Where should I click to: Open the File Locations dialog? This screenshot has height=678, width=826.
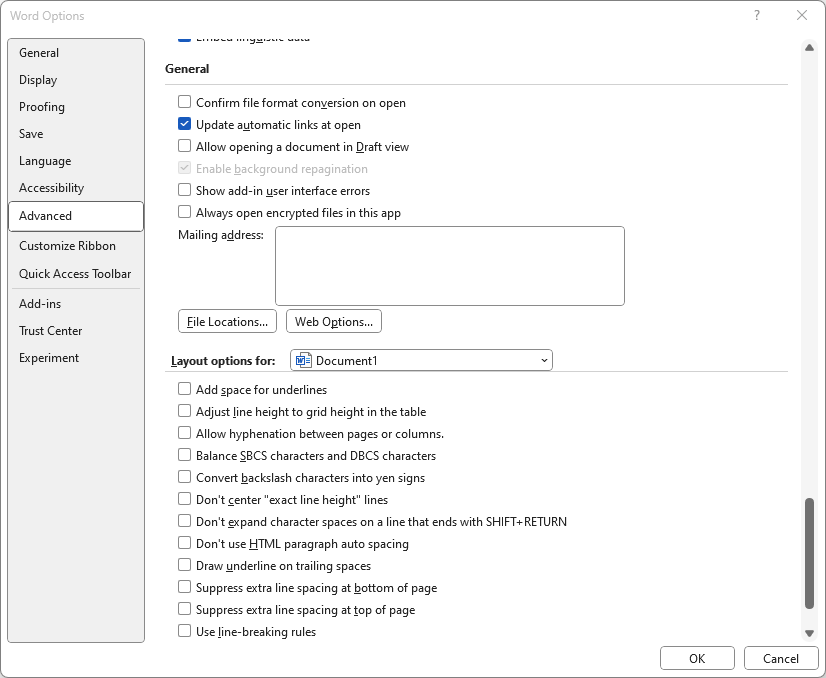pos(227,321)
